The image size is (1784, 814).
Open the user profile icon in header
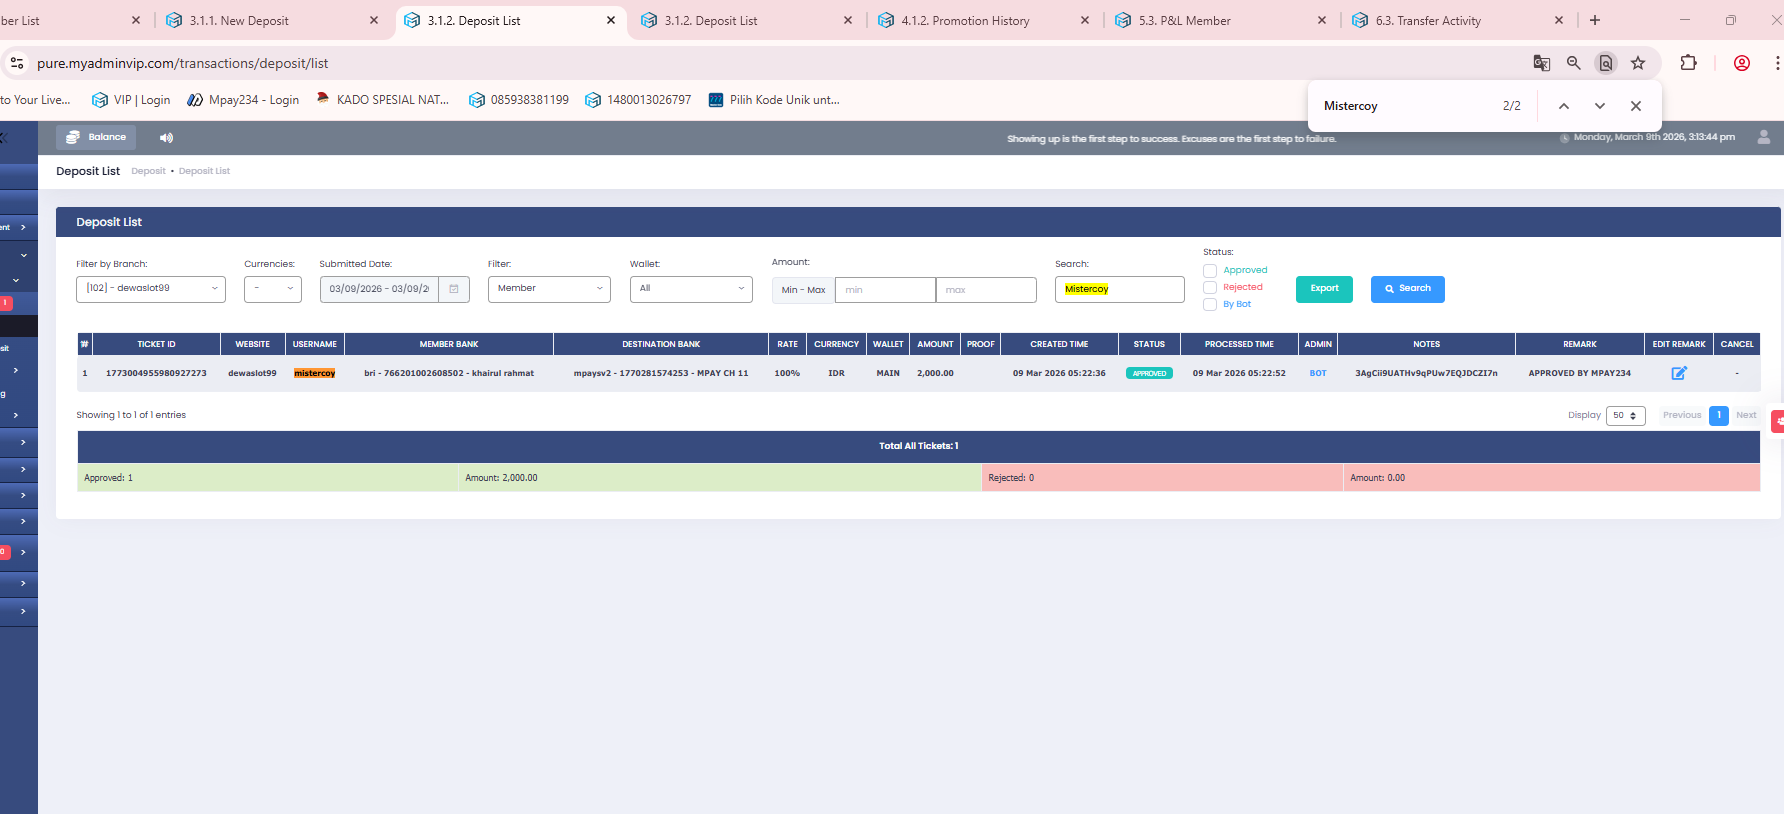tap(1763, 137)
